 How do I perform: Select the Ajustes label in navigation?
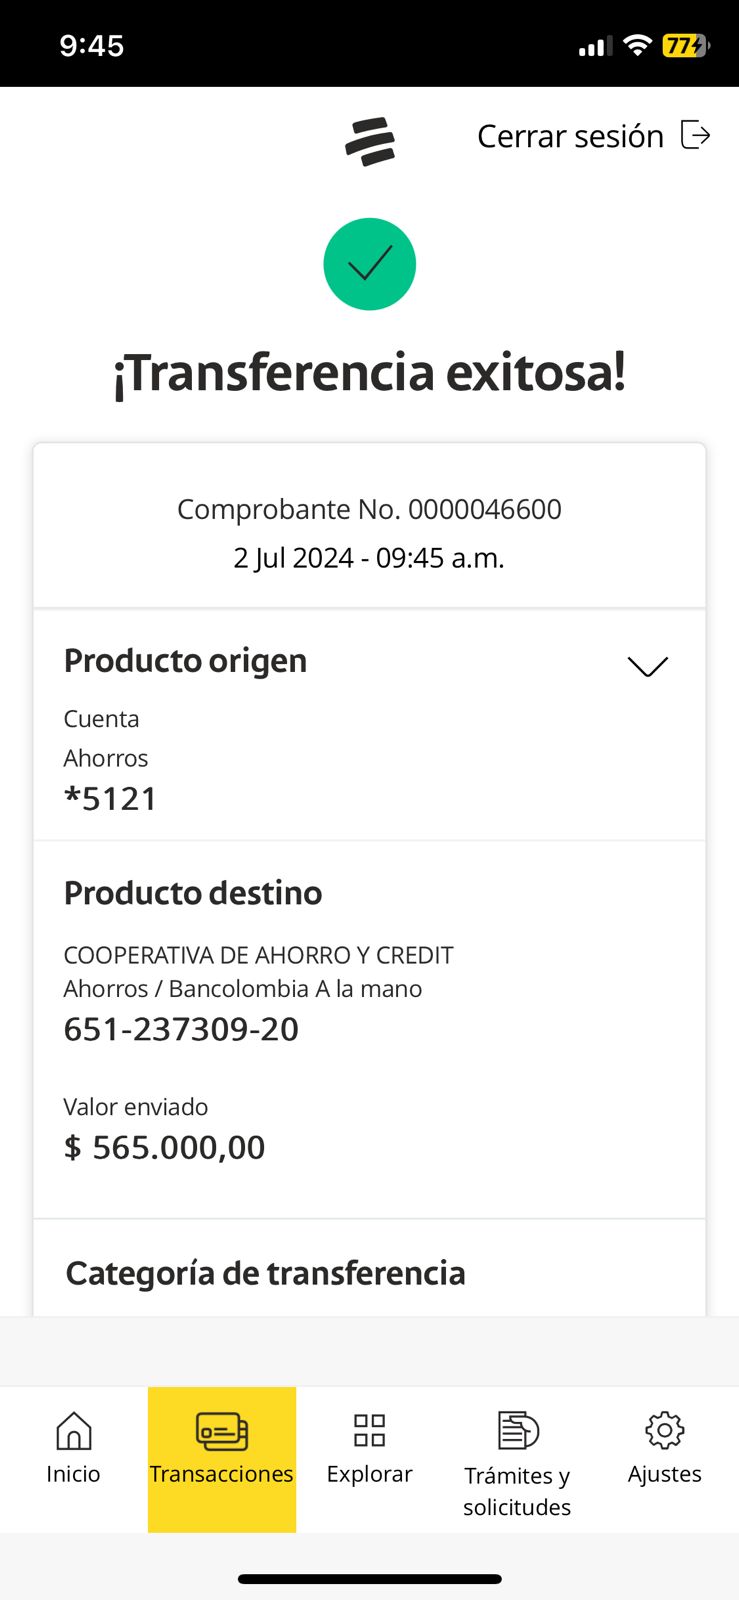[x=664, y=1474]
